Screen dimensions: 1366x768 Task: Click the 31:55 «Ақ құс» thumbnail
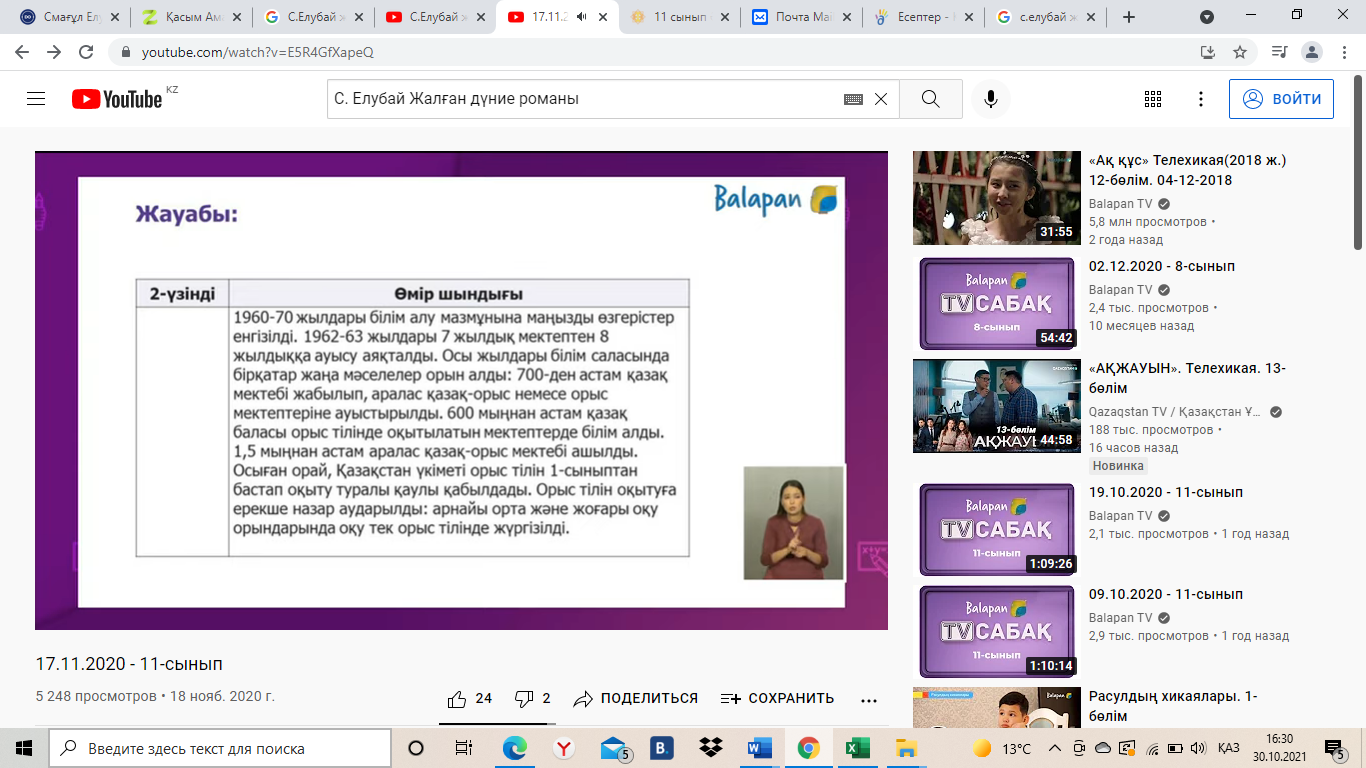[x=997, y=198]
